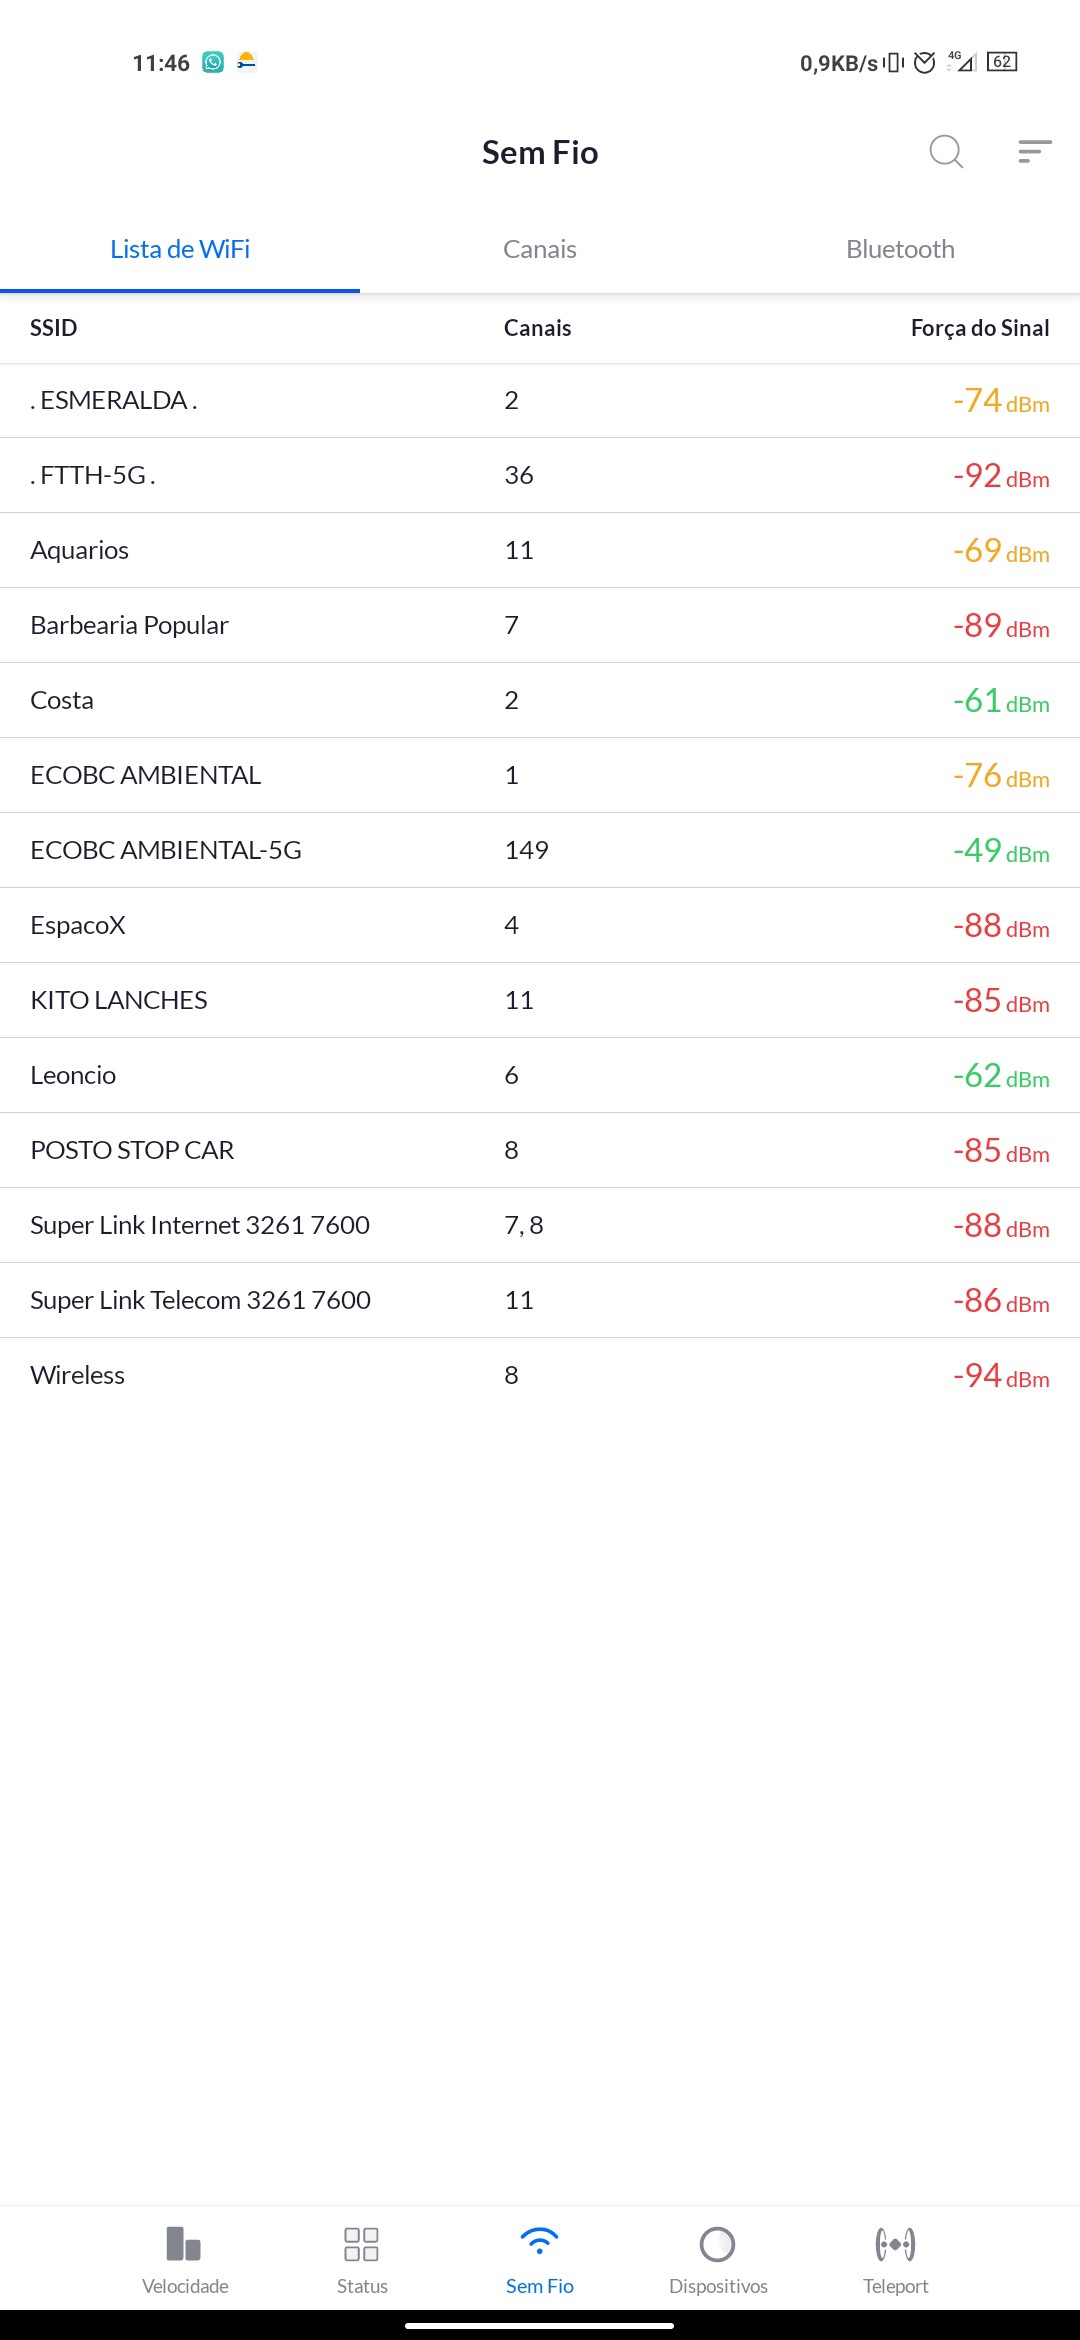Select the Lista de WiFi tab
Image resolution: width=1080 pixels, height=2340 pixels.
pos(180,249)
